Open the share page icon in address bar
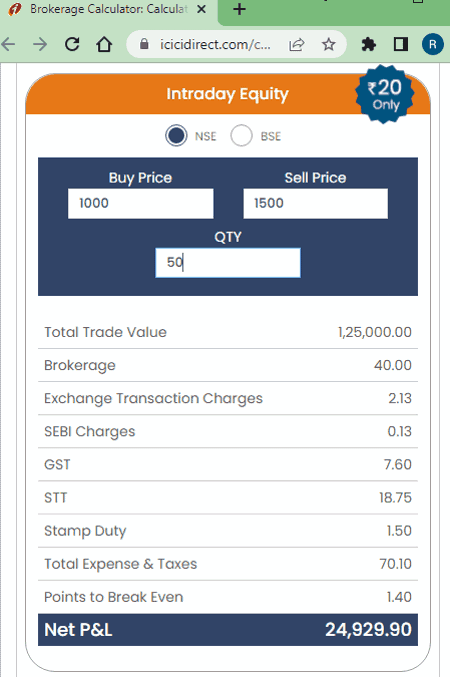The height and width of the screenshot is (677, 450). [297, 44]
